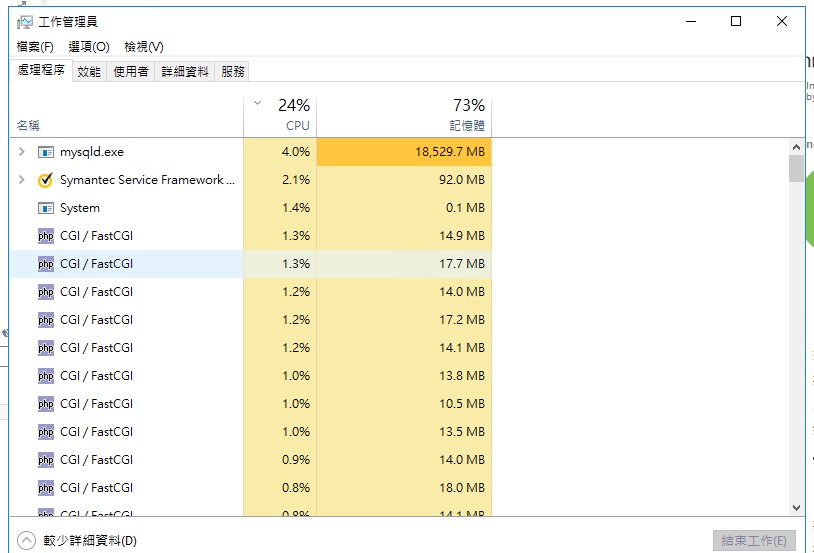Click the mysqld.exe process icon
The height and width of the screenshot is (553, 814).
(x=45, y=152)
